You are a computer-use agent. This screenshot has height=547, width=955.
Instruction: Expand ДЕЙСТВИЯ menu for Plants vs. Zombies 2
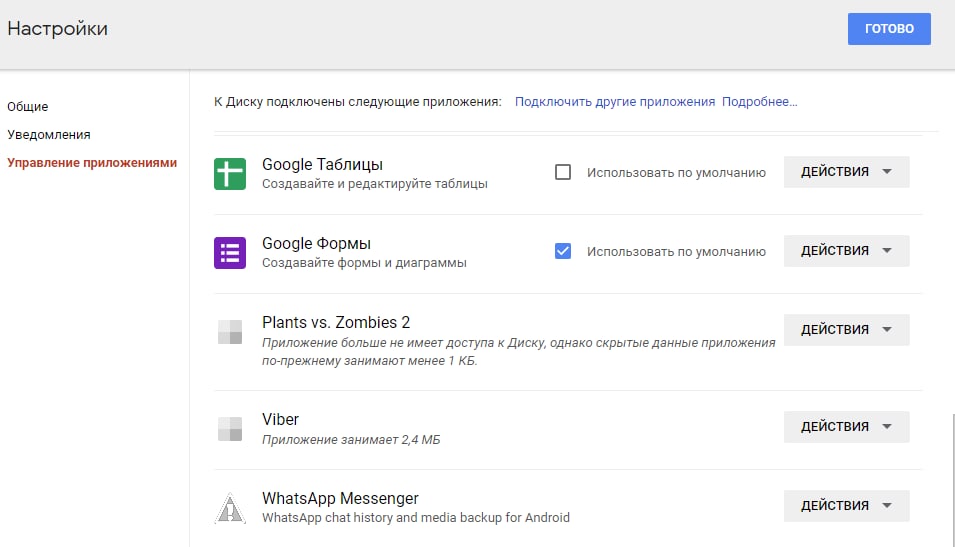(x=846, y=330)
